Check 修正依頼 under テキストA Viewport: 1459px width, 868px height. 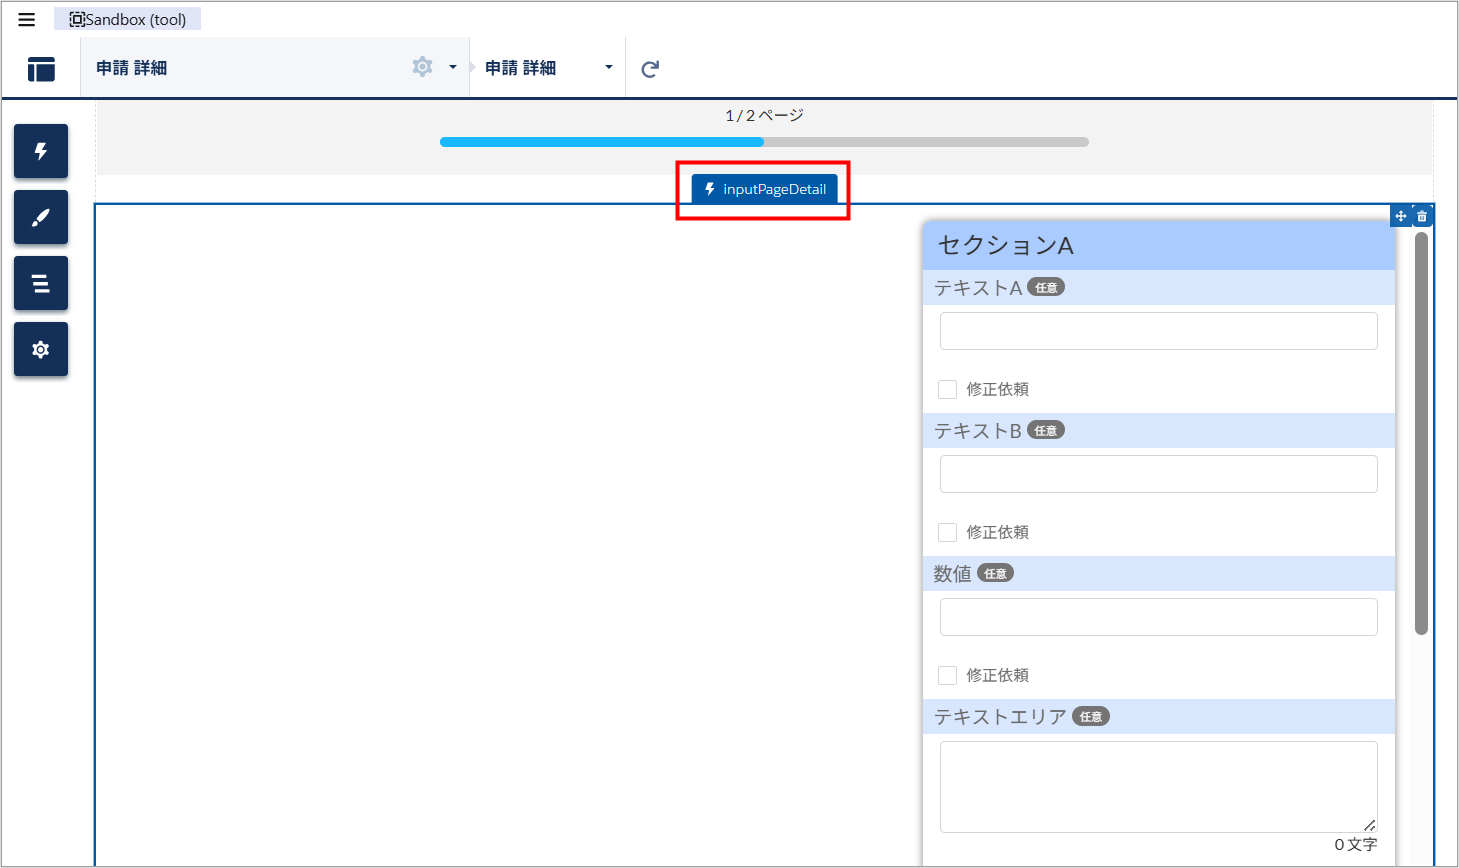[x=948, y=389]
